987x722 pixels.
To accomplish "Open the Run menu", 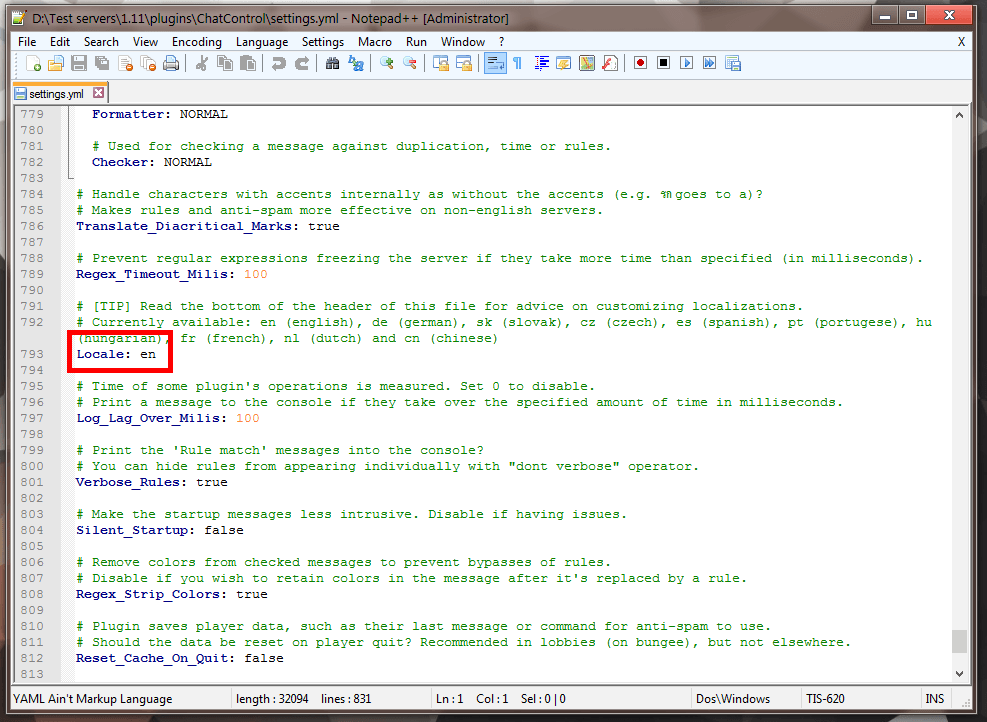I will point(416,42).
